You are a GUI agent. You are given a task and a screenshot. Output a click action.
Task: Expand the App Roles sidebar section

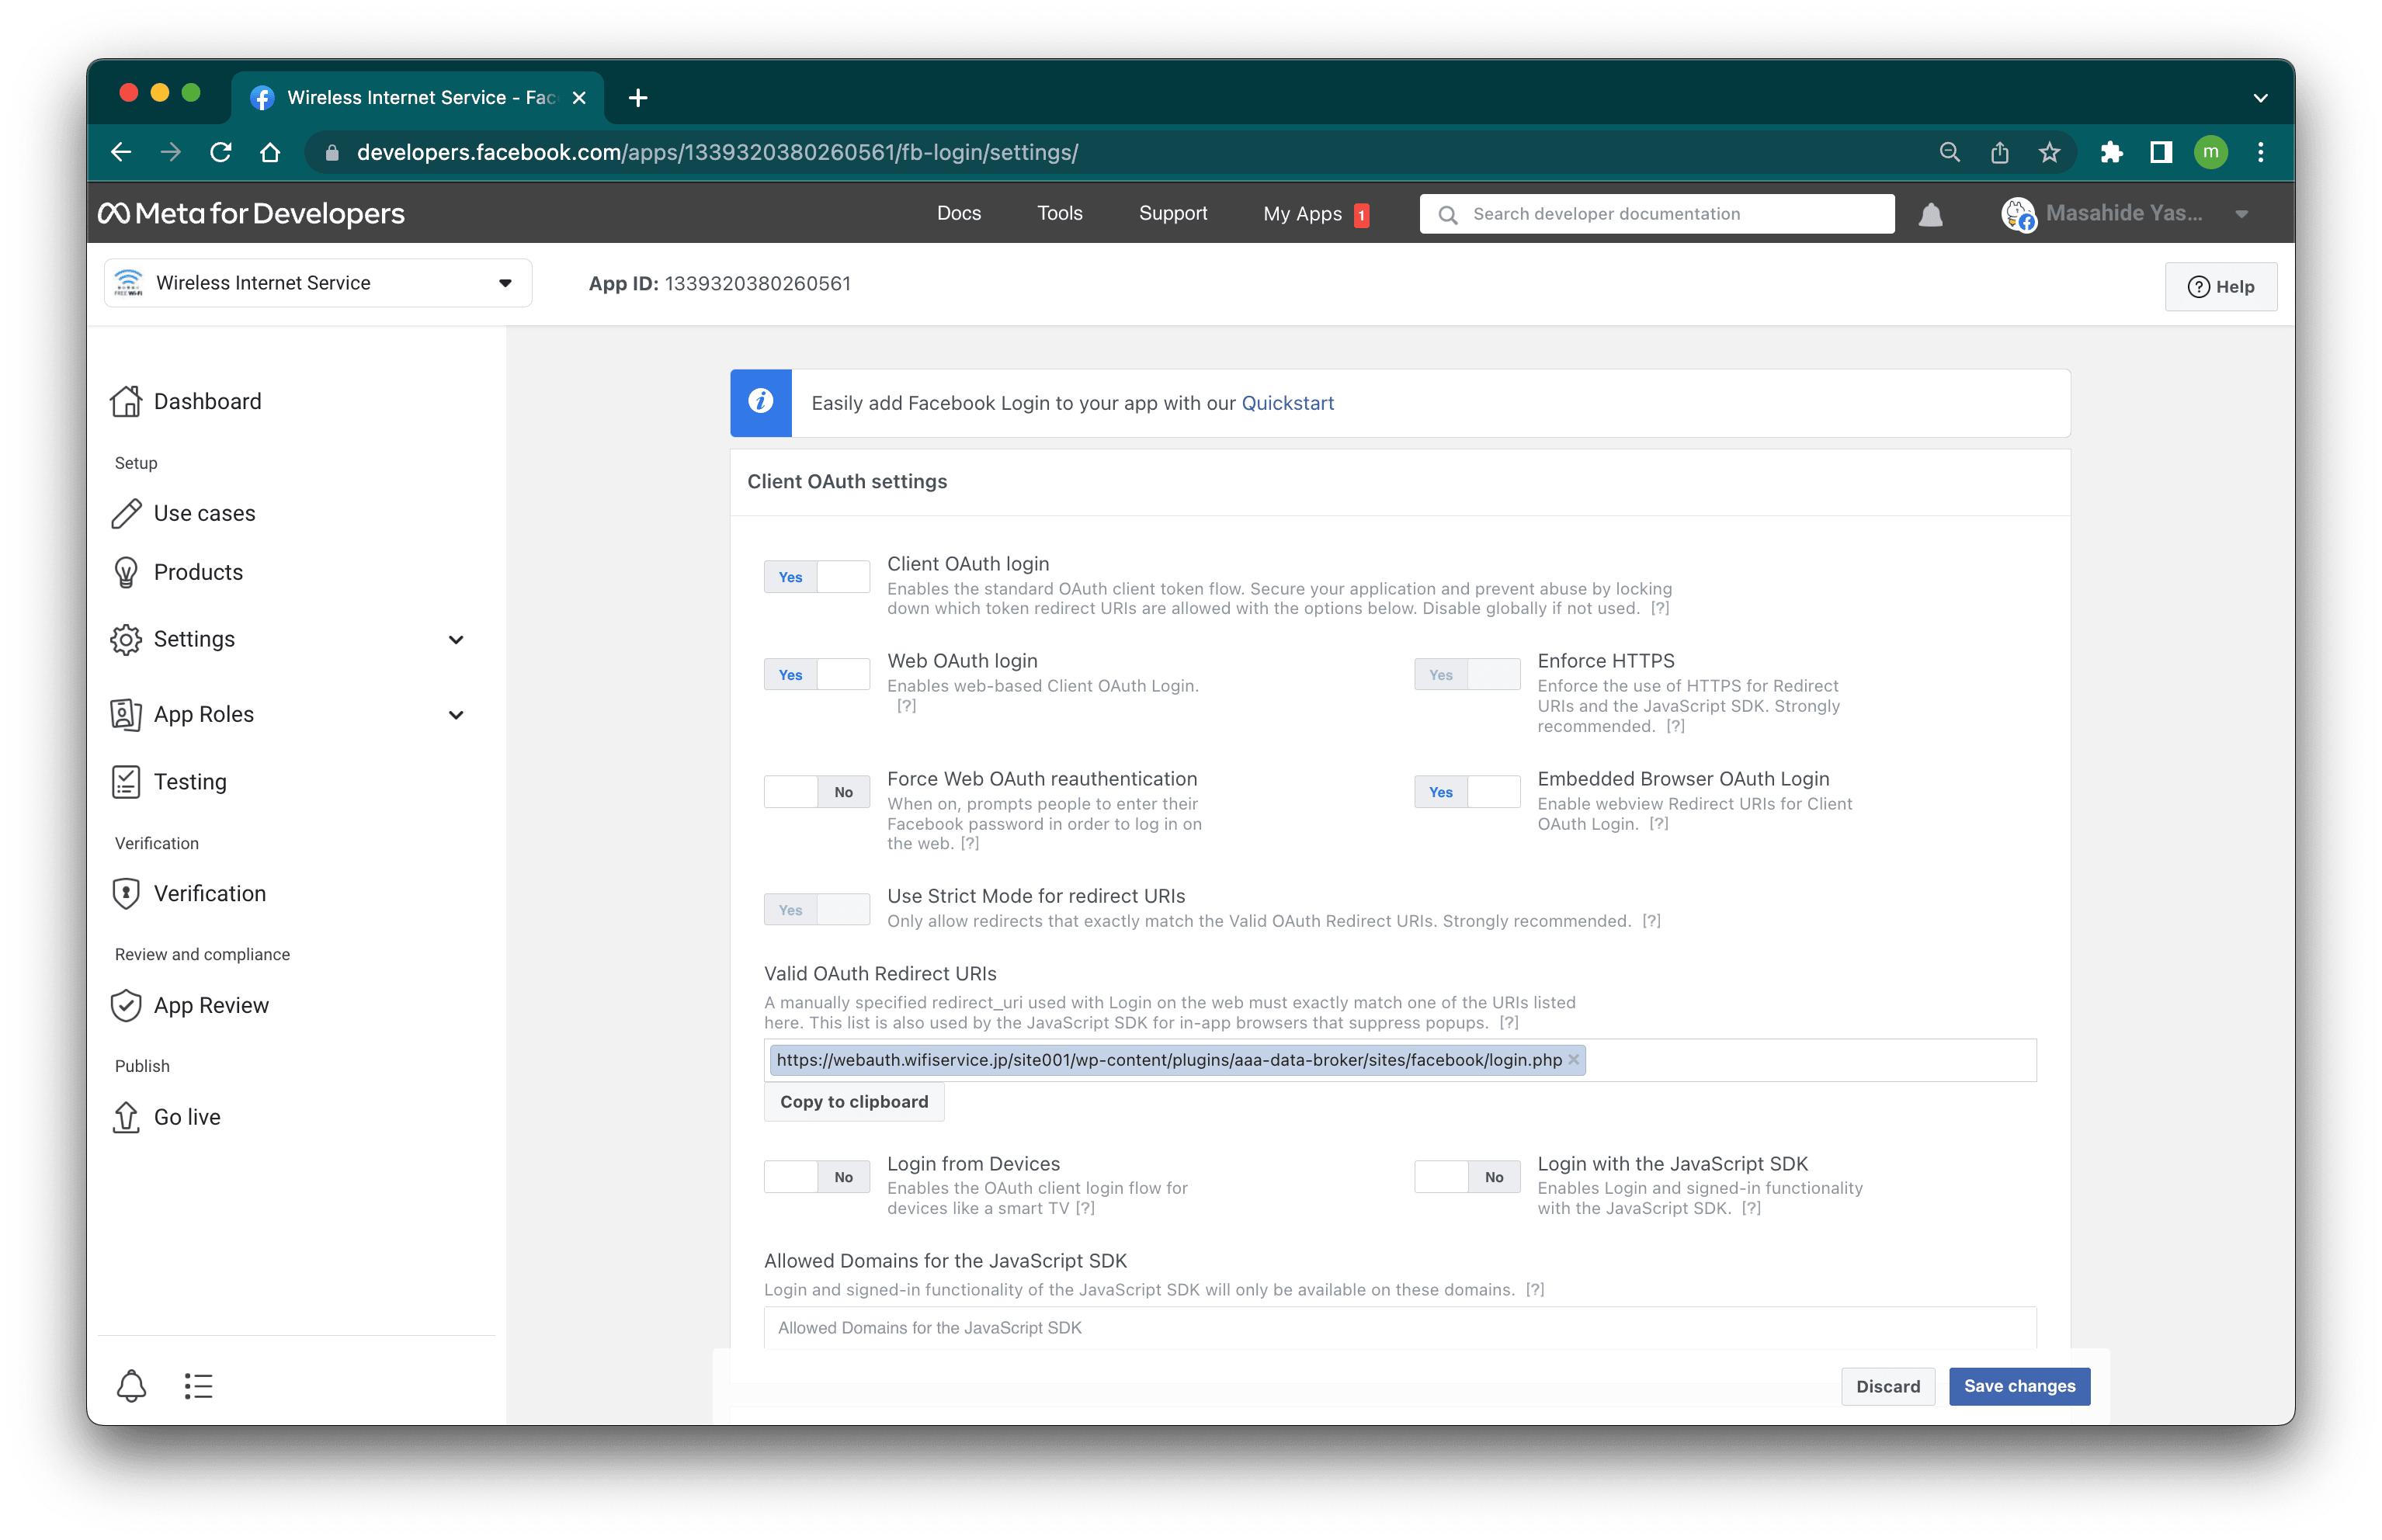[456, 715]
